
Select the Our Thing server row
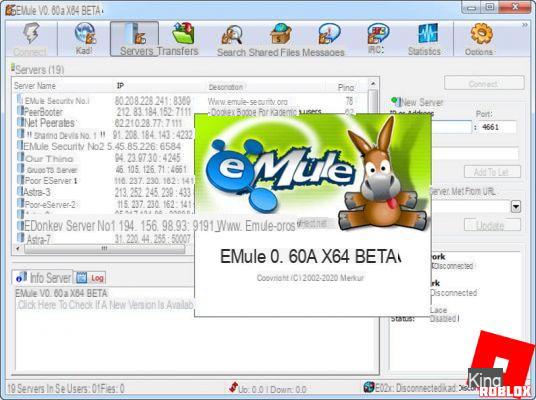[x=105, y=158]
